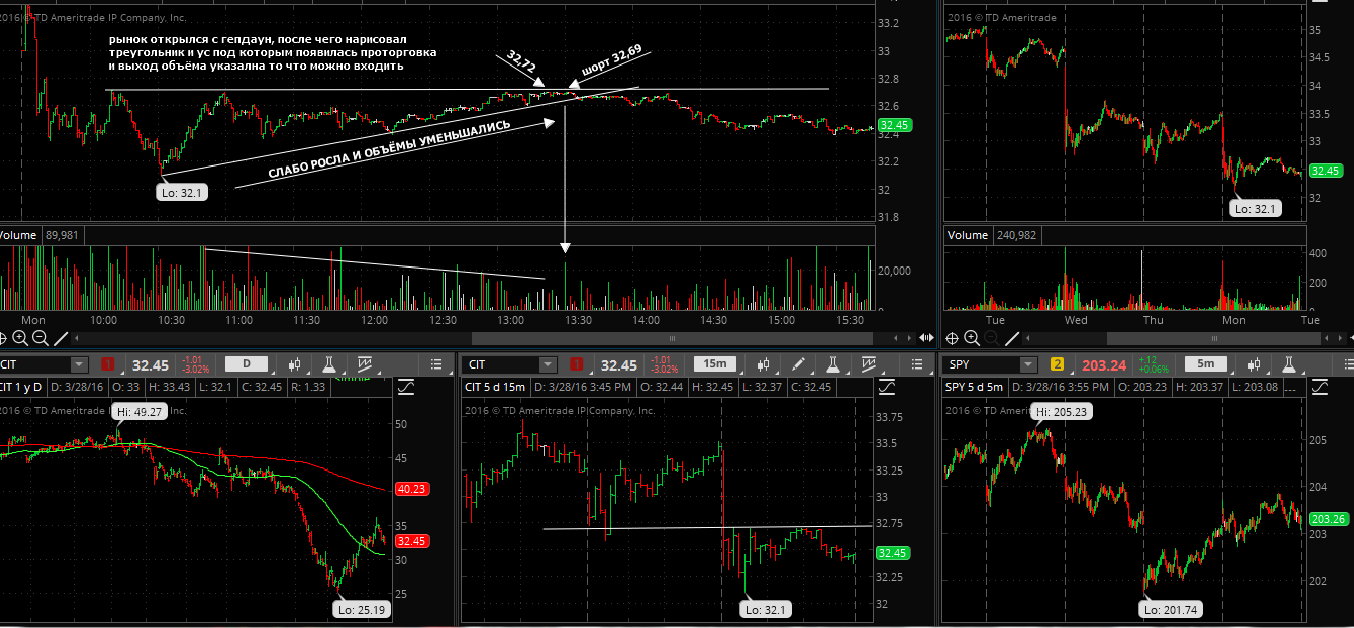Click right arrow of main chart scrollbar
The height and width of the screenshot is (628, 1354).
[909, 338]
